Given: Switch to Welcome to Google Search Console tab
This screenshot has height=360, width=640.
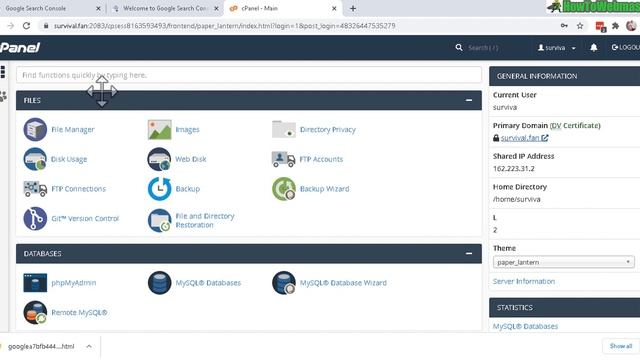Looking at the screenshot, I should pyautogui.click(x=164, y=8).
